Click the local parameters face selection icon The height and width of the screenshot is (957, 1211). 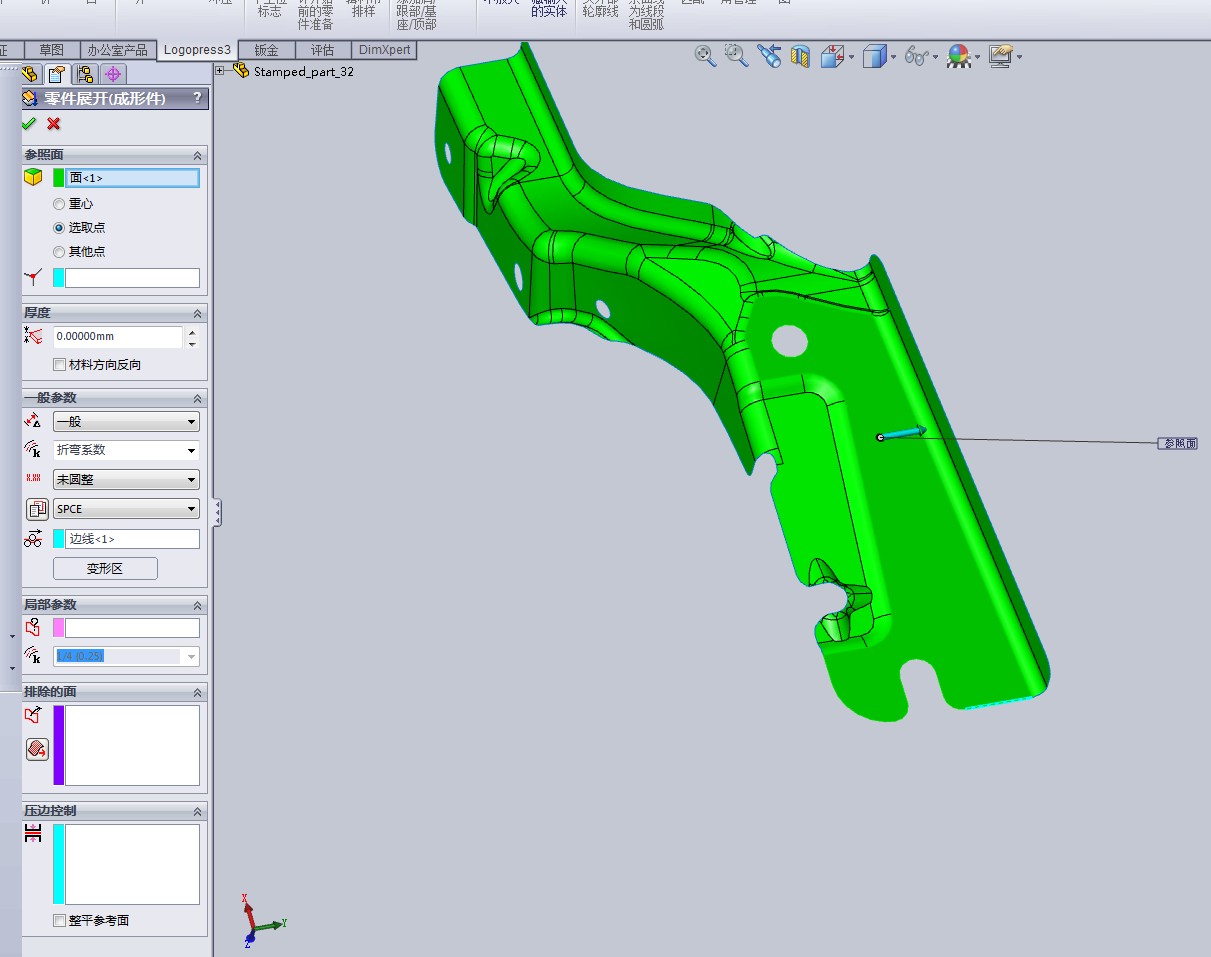coord(33,628)
